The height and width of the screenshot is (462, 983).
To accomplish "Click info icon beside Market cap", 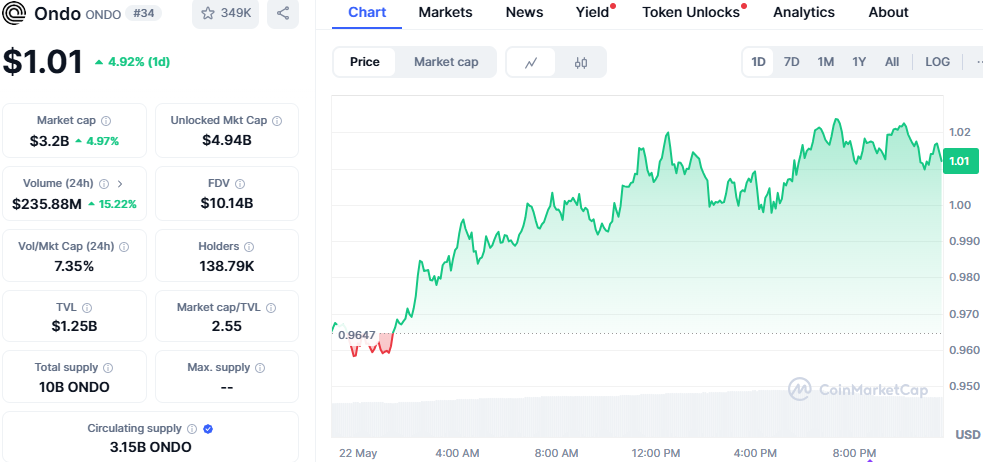I will (x=106, y=120).
